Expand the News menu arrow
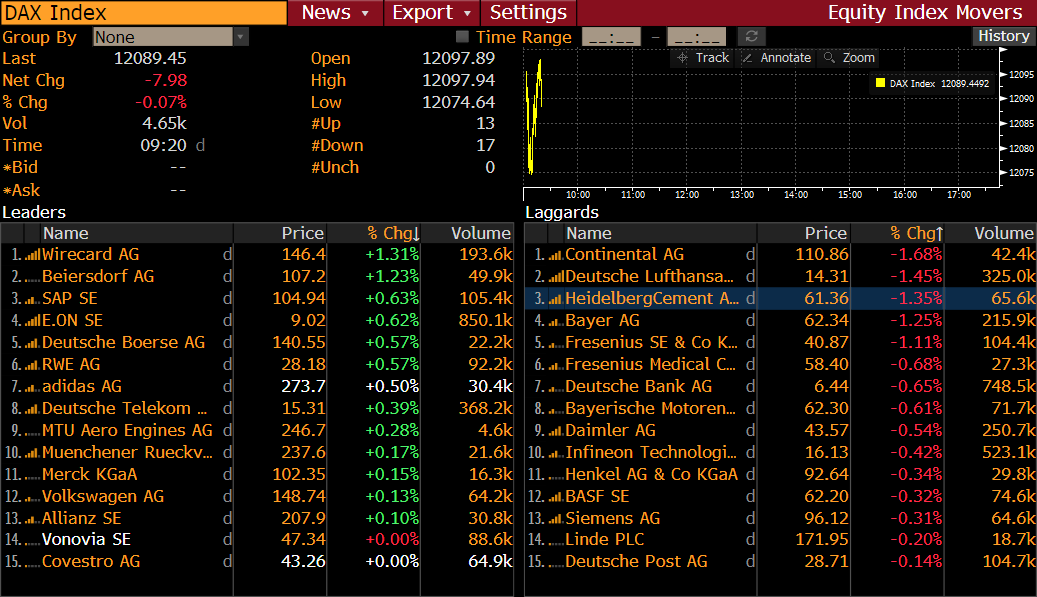 pyautogui.click(x=365, y=13)
